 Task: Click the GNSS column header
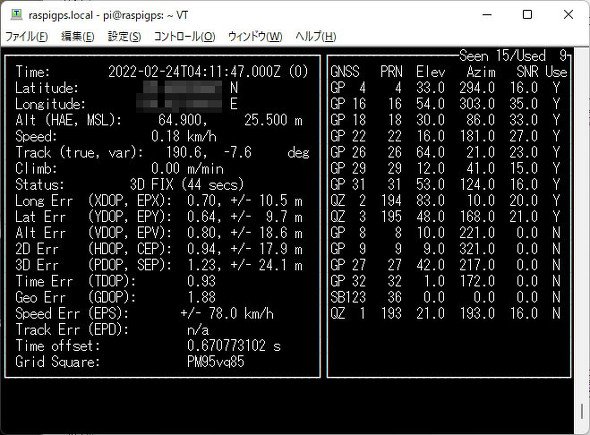[x=345, y=71]
